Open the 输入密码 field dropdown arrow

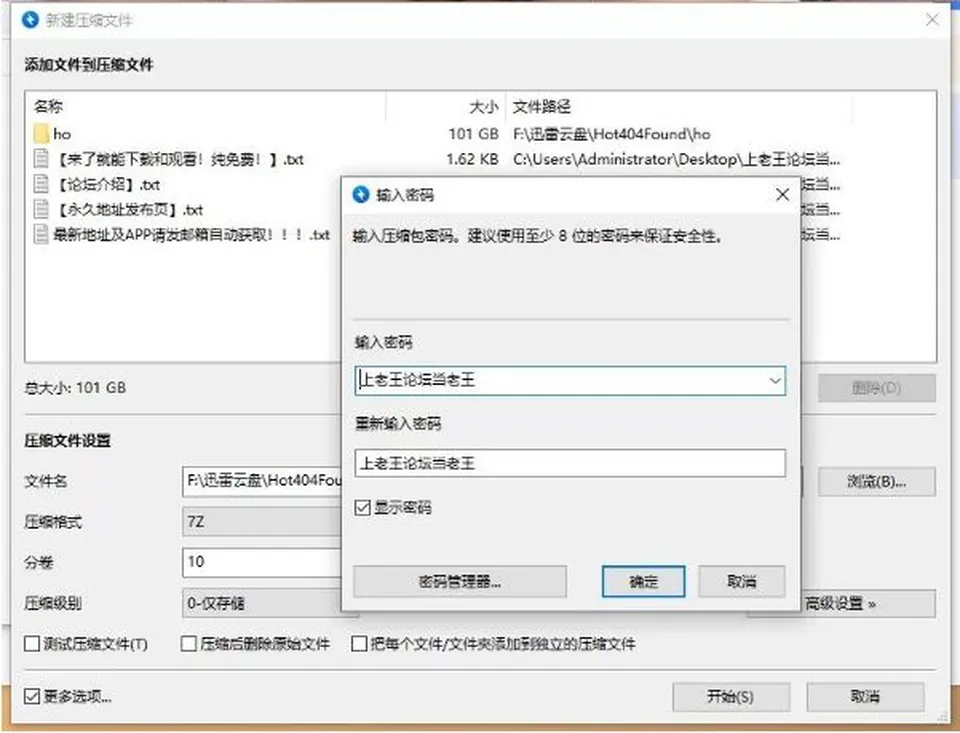775,381
